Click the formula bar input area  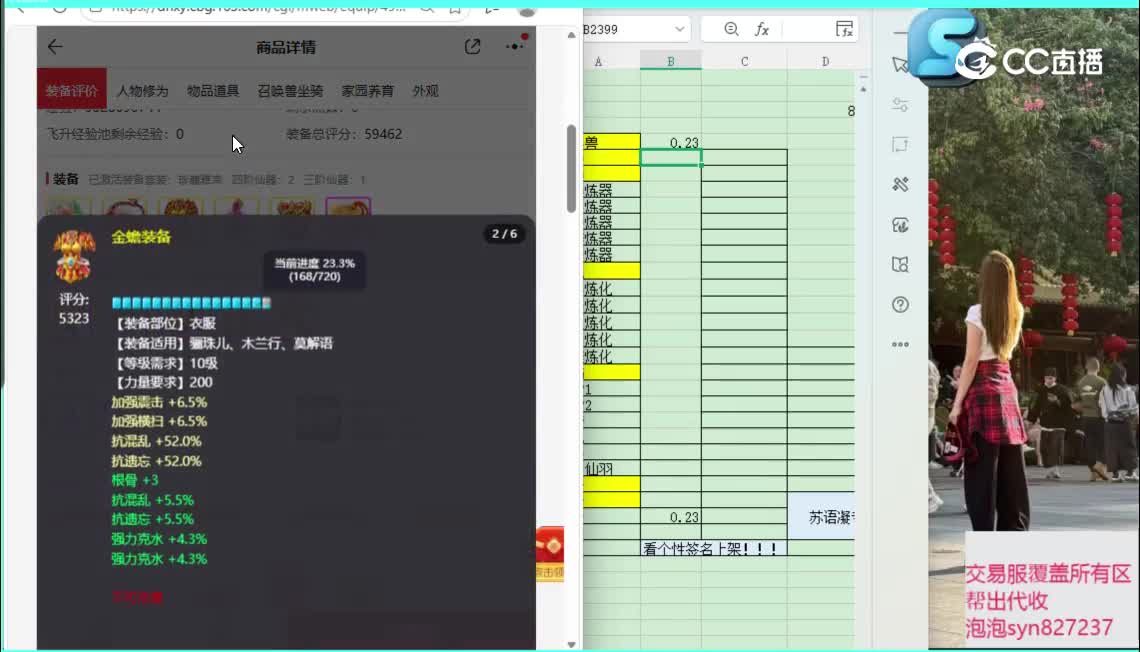[x=807, y=29]
